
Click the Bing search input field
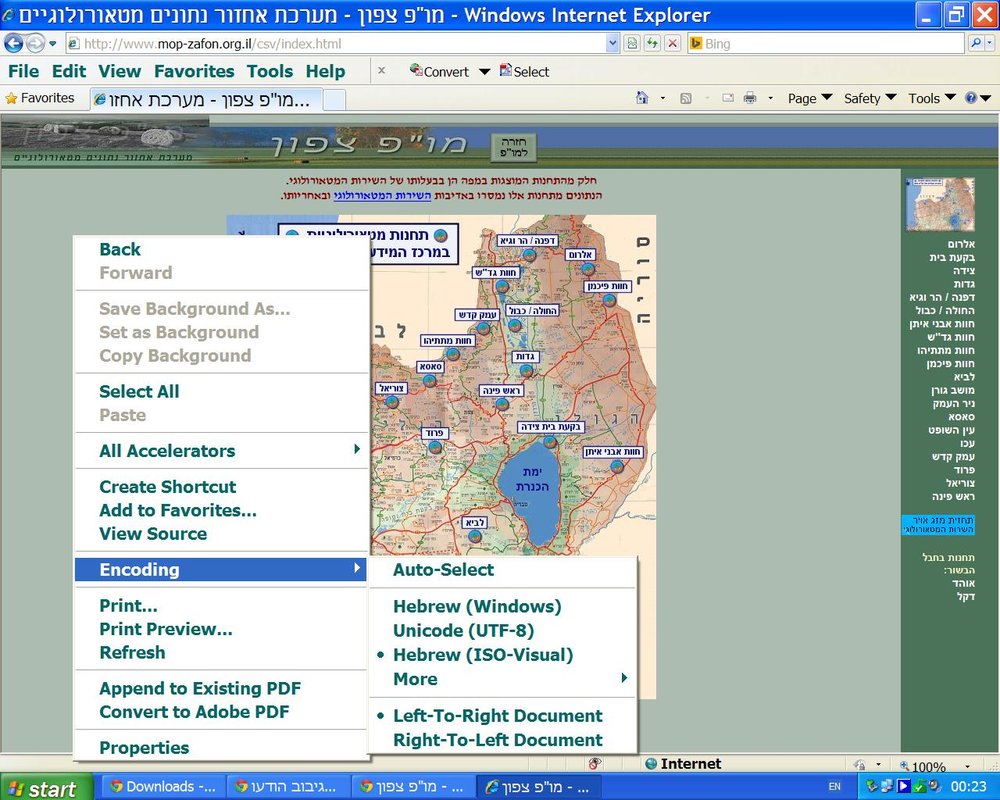coord(826,43)
